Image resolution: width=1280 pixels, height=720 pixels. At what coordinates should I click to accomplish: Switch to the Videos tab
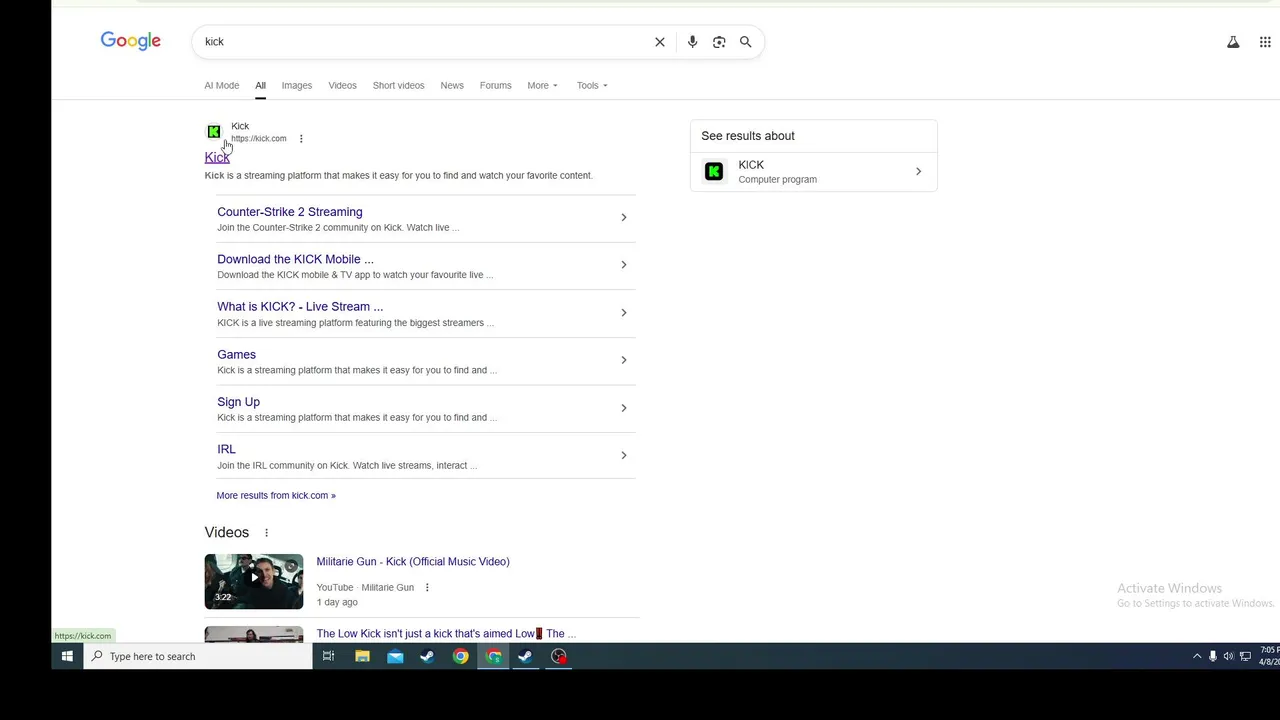click(342, 85)
